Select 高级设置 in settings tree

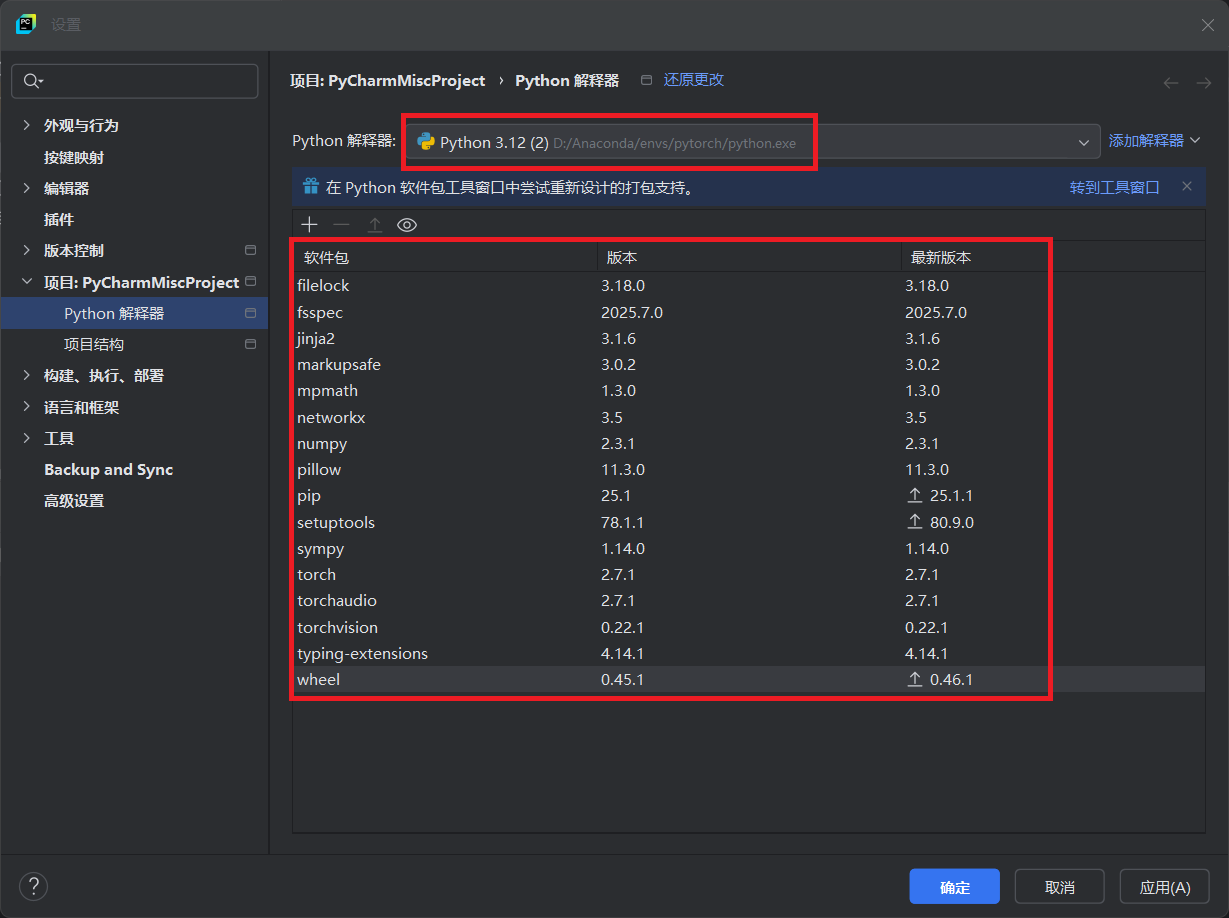coord(74,500)
